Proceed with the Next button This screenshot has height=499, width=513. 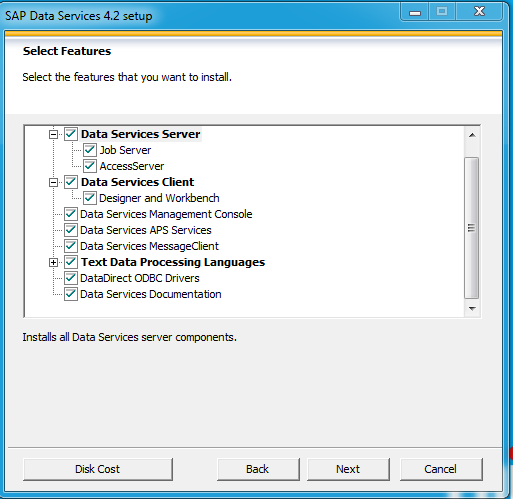[x=348, y=469]
